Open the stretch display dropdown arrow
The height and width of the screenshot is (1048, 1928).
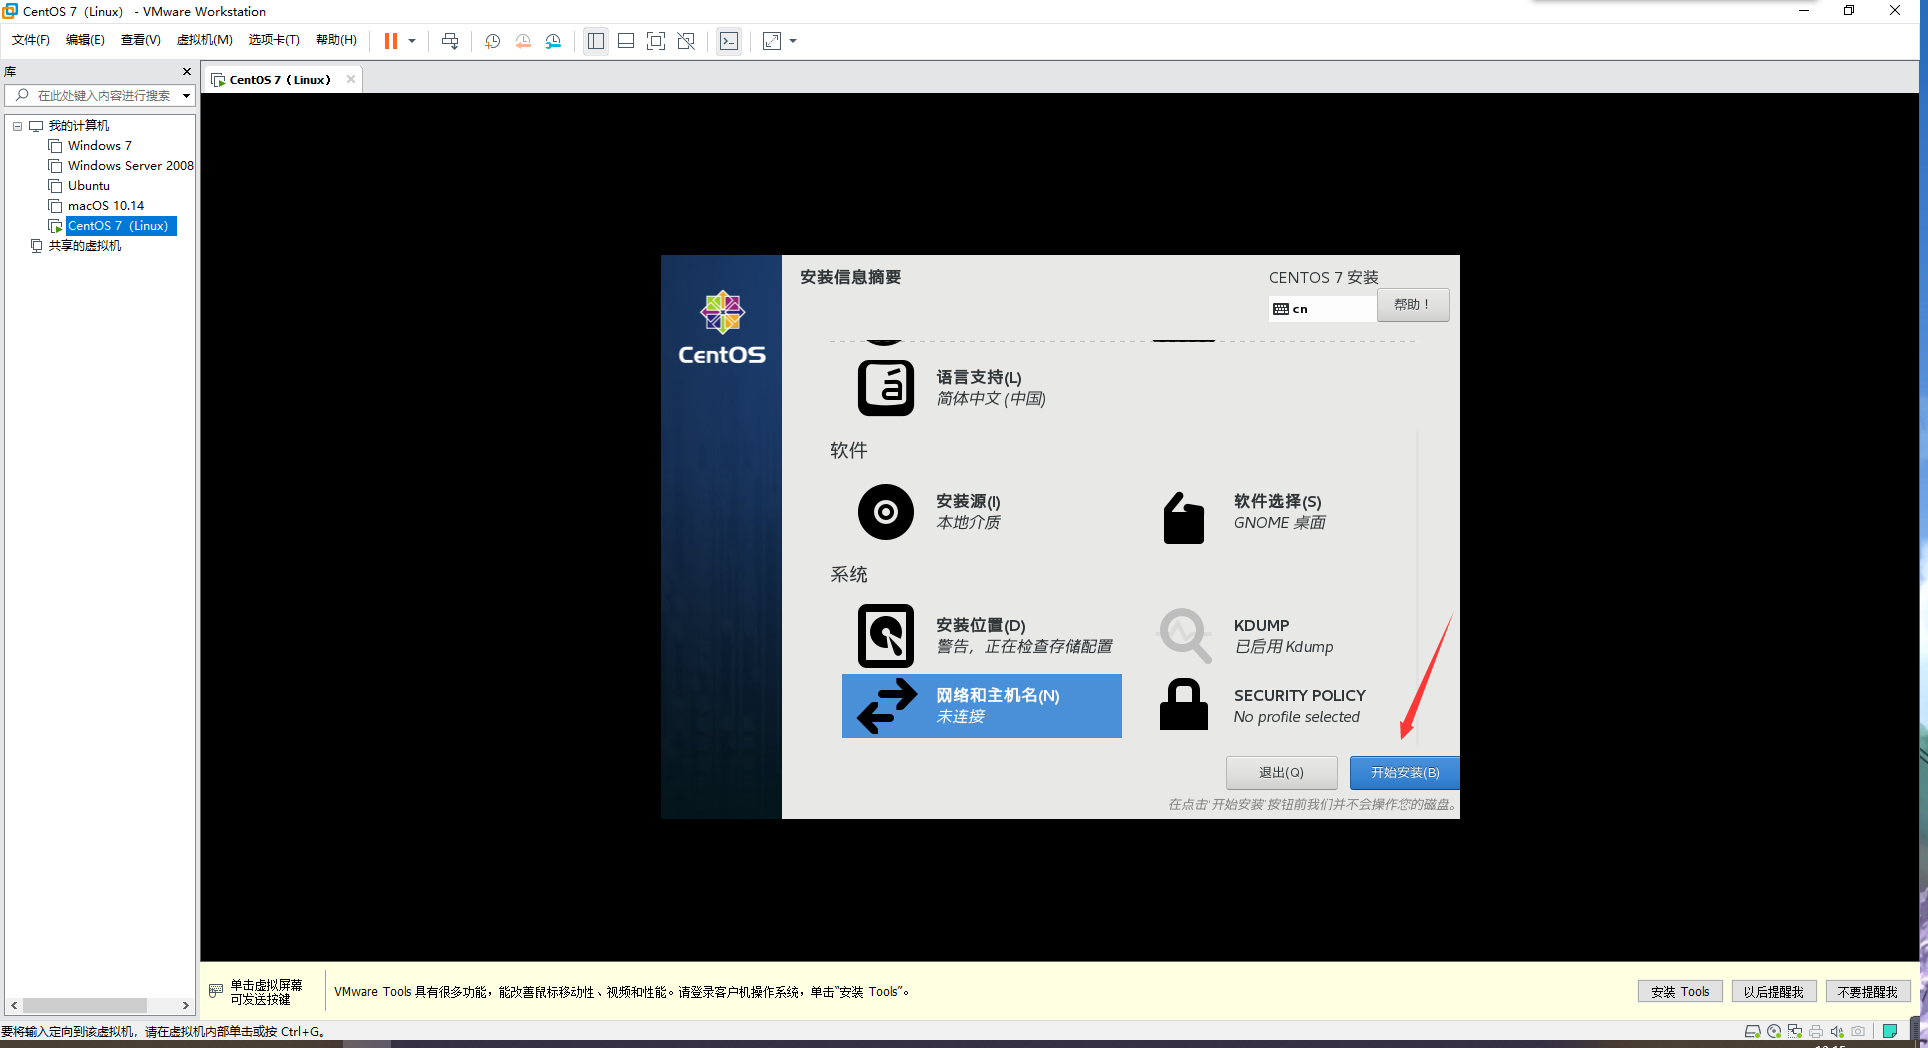tap(793, 41)
